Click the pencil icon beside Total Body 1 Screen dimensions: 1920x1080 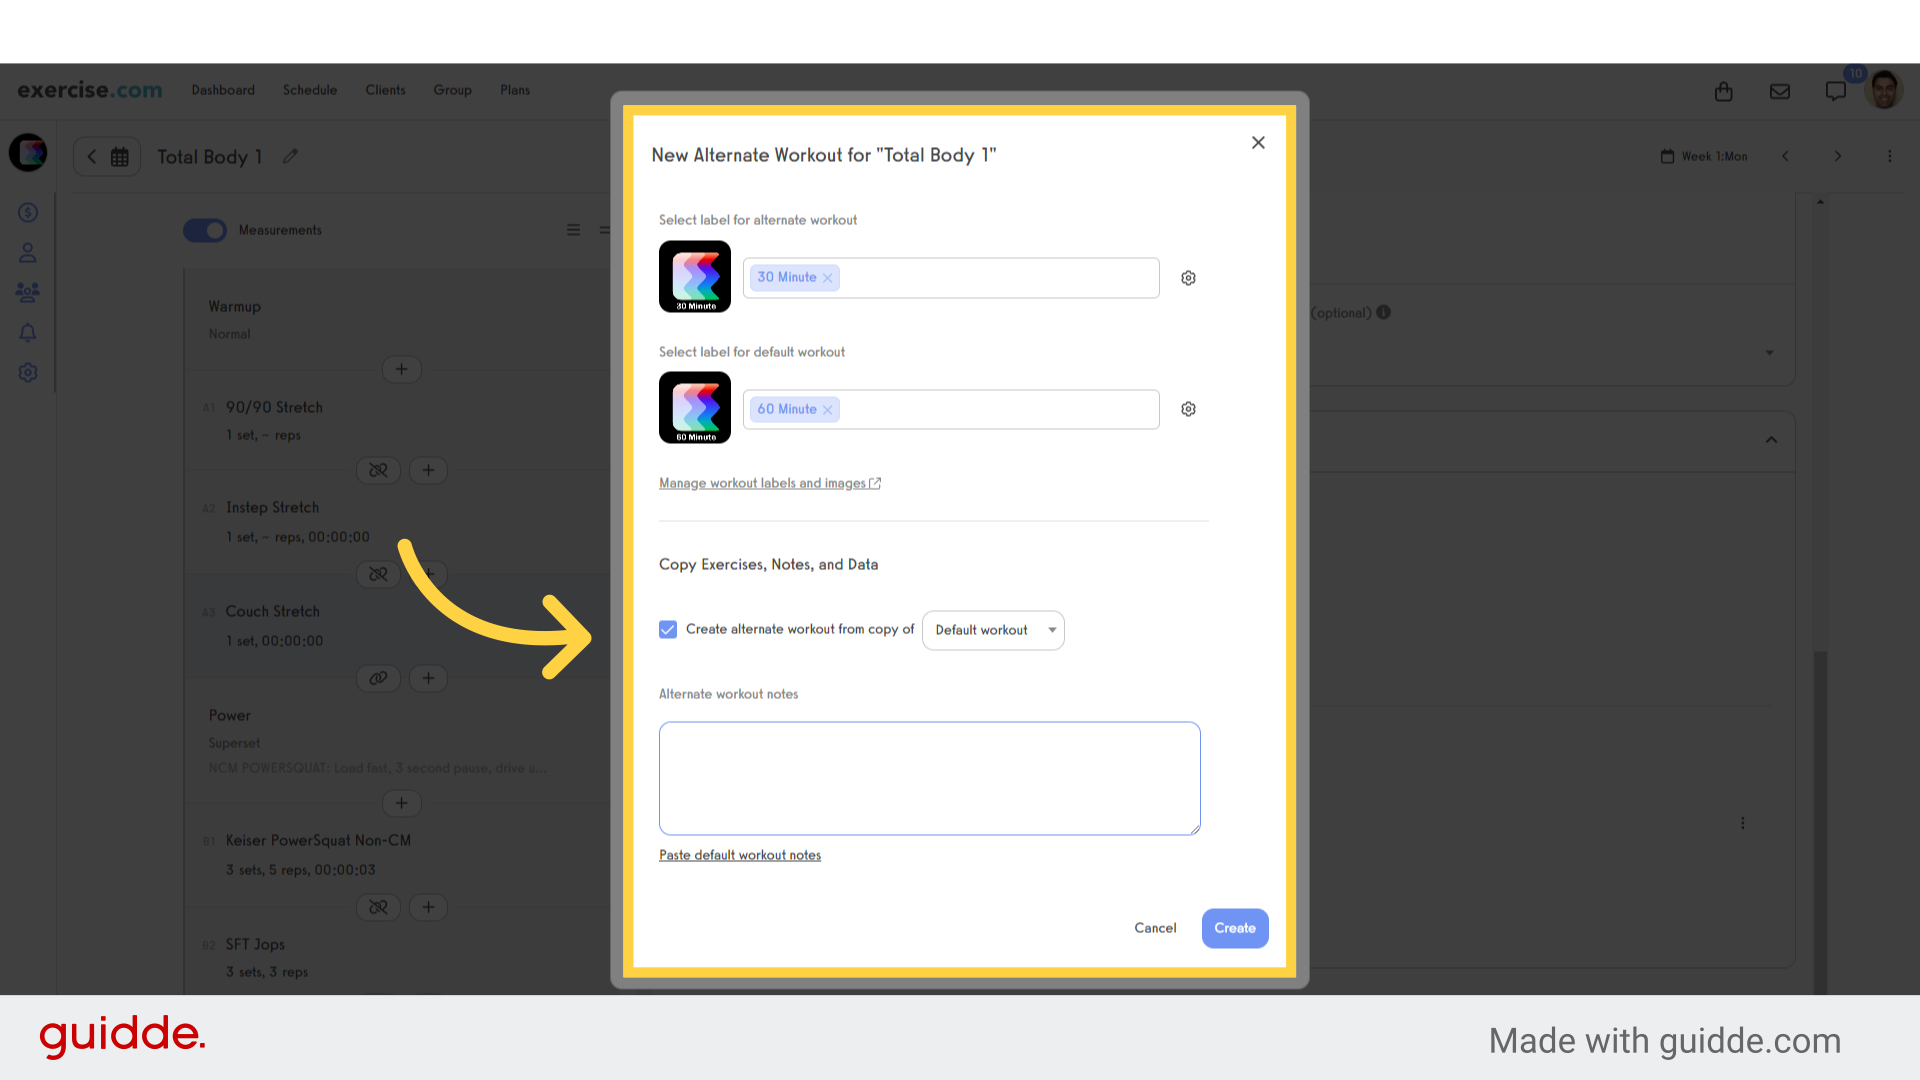click(x=290, y=156)
